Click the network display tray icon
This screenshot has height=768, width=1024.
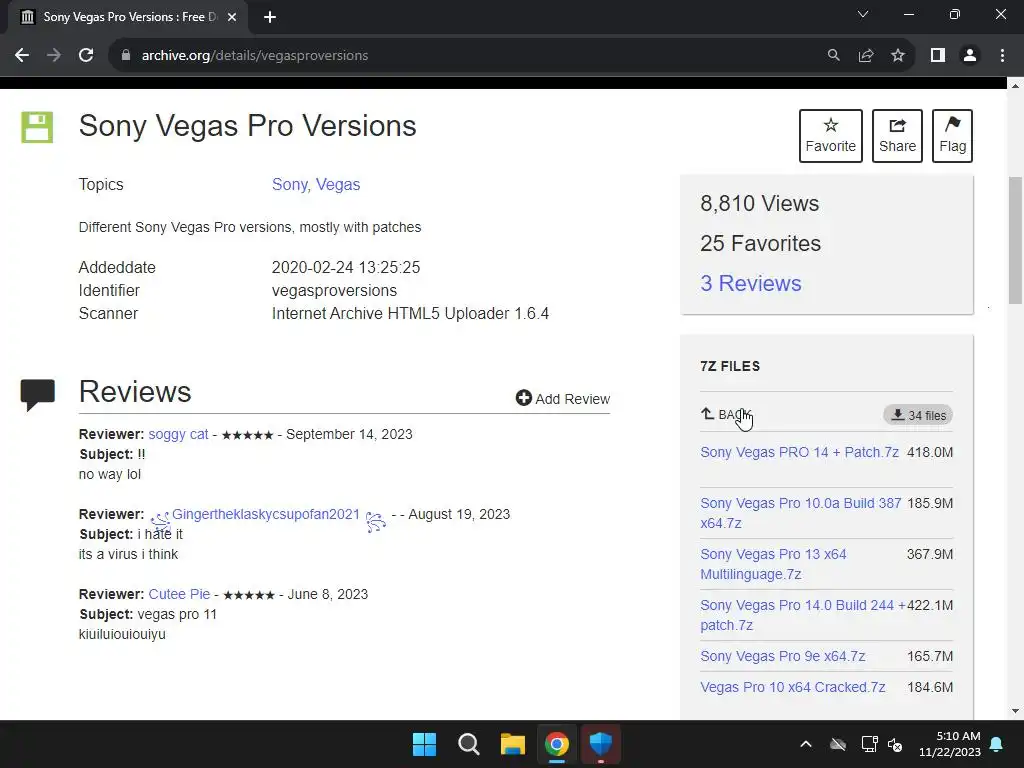[x=869, y=744]
